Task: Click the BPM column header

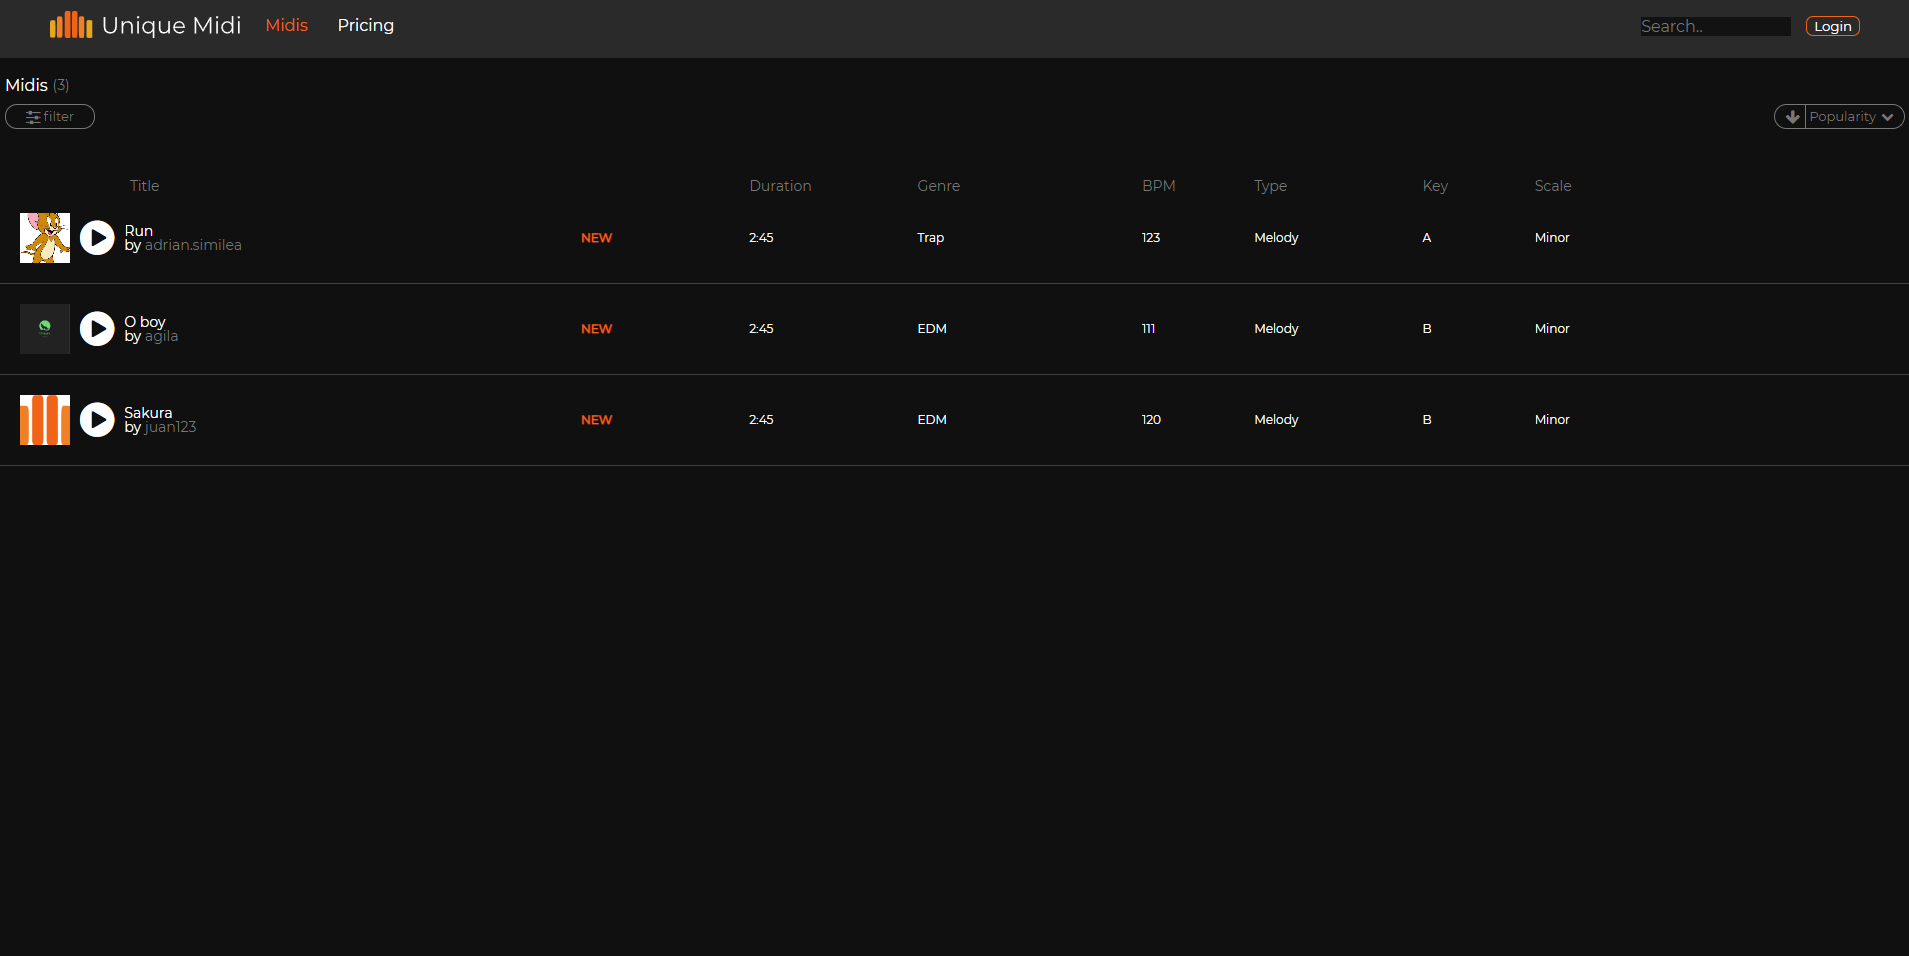Action: tap(1159, 186)
